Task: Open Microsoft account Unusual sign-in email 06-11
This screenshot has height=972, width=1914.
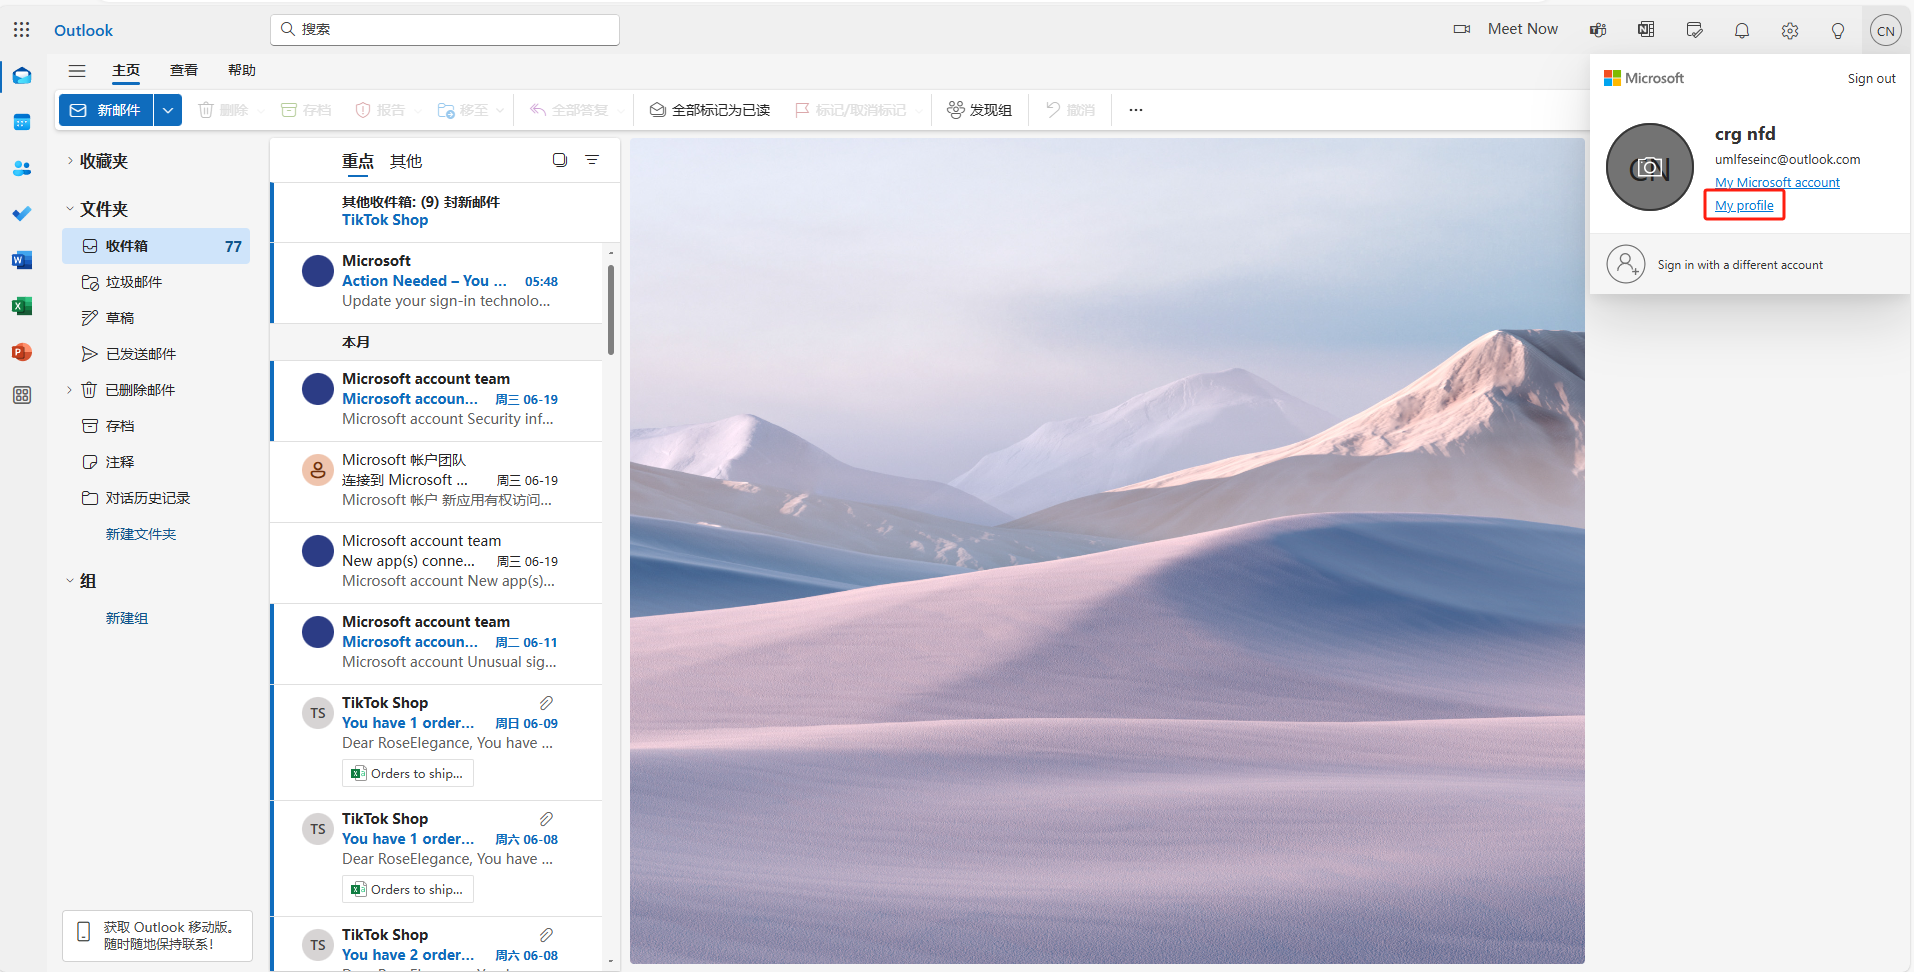Action: pyautogui.click(x=438, y=643)
